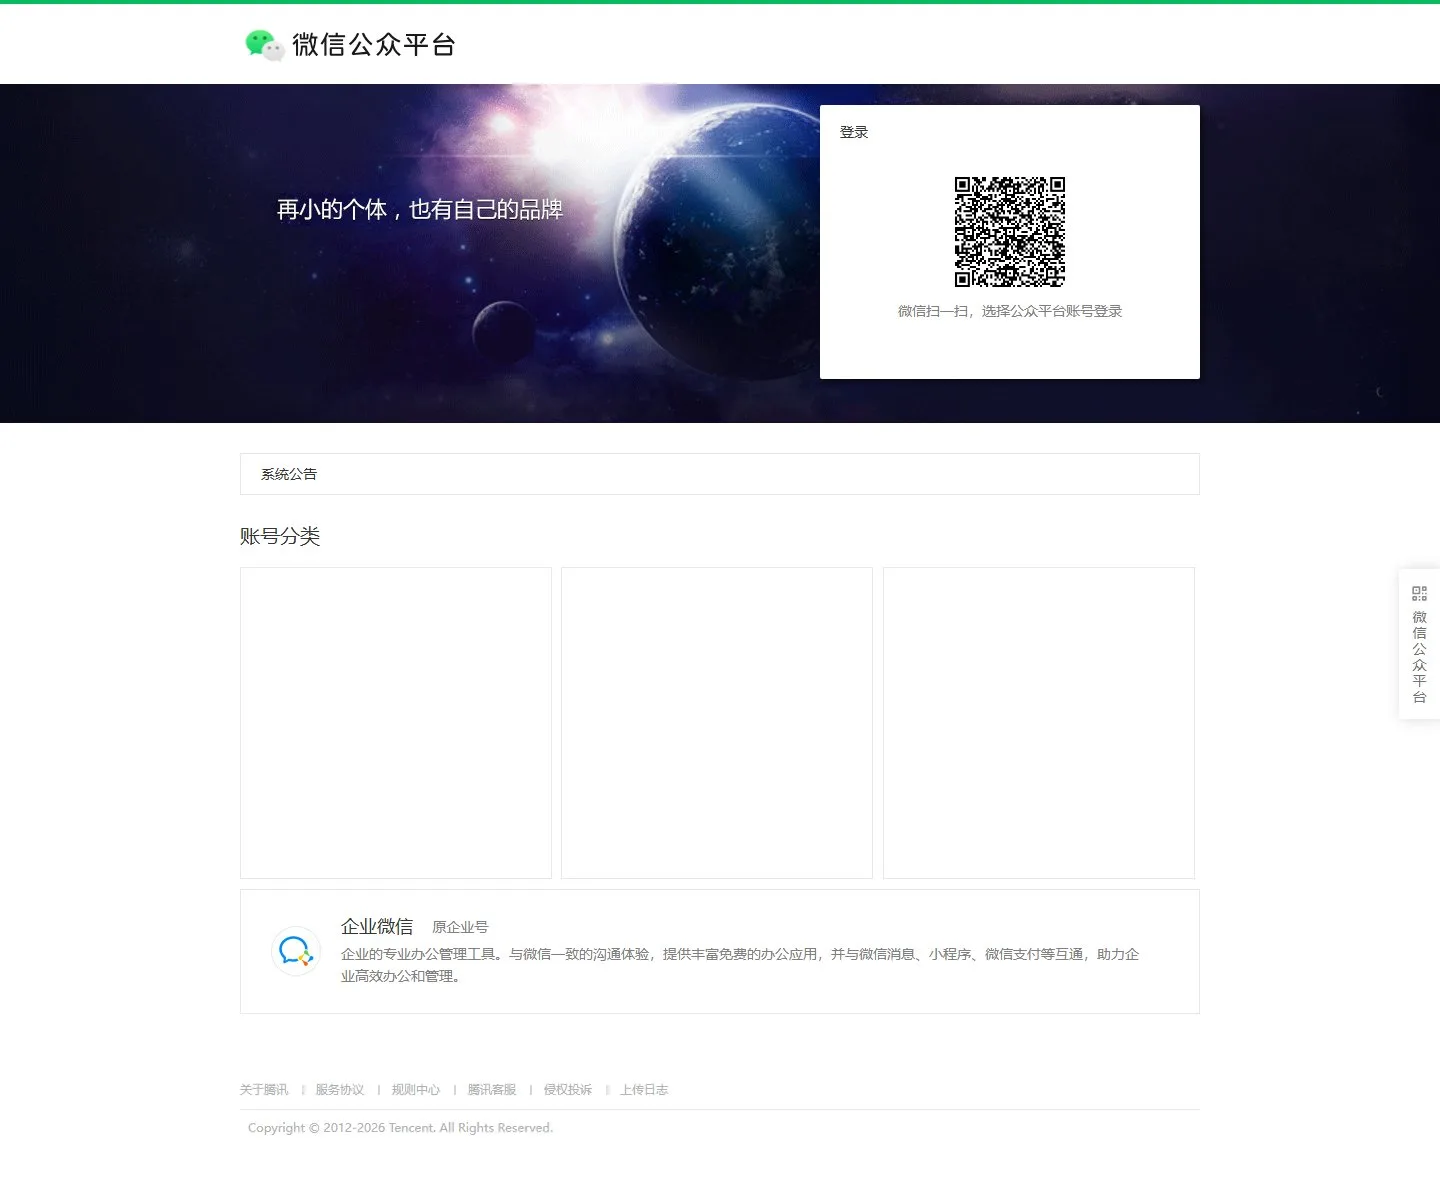This screenshot has width=1440, height=1177.
Task: Open the 服务协议 footer link
Action: [340, 1090]
